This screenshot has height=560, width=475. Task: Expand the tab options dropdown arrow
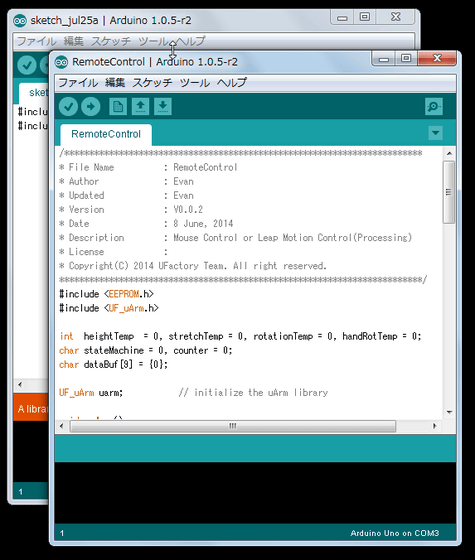click(x=435, y=133)
